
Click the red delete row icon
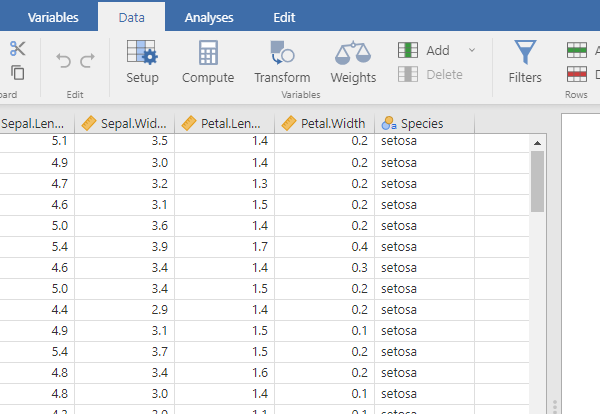(577, 74)
